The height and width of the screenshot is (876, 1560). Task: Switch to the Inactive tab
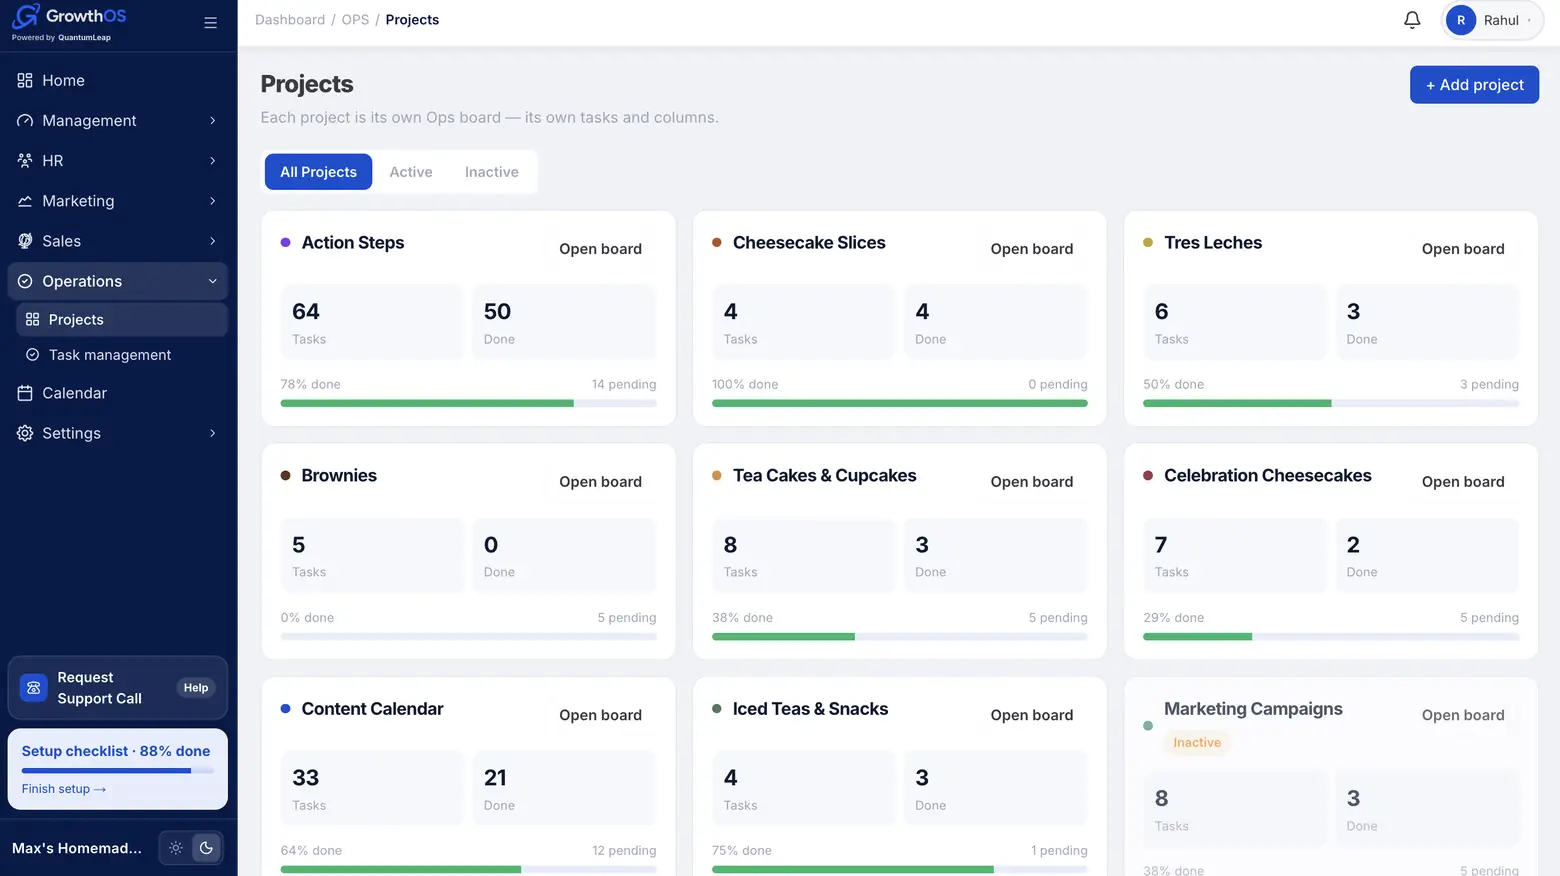coord(492,172)
